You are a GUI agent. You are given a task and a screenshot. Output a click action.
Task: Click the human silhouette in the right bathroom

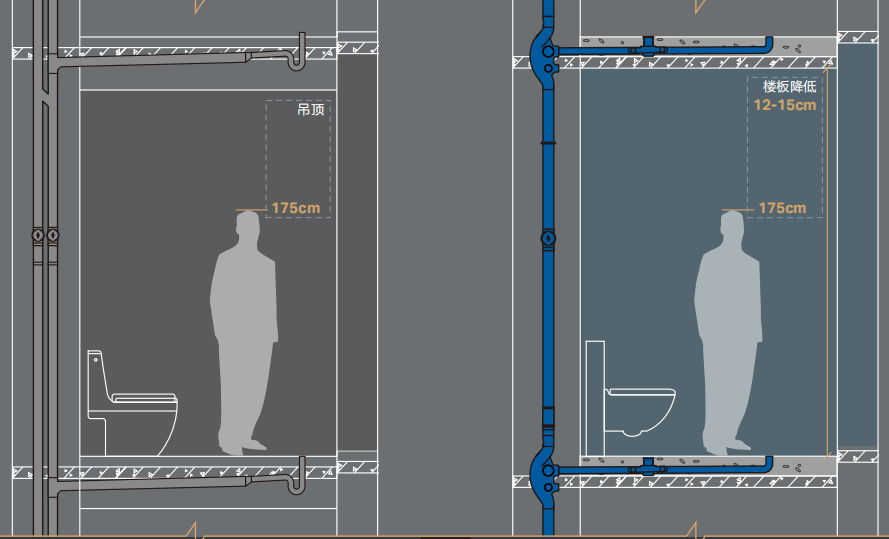pyautogui.click(x=729, y=333)
